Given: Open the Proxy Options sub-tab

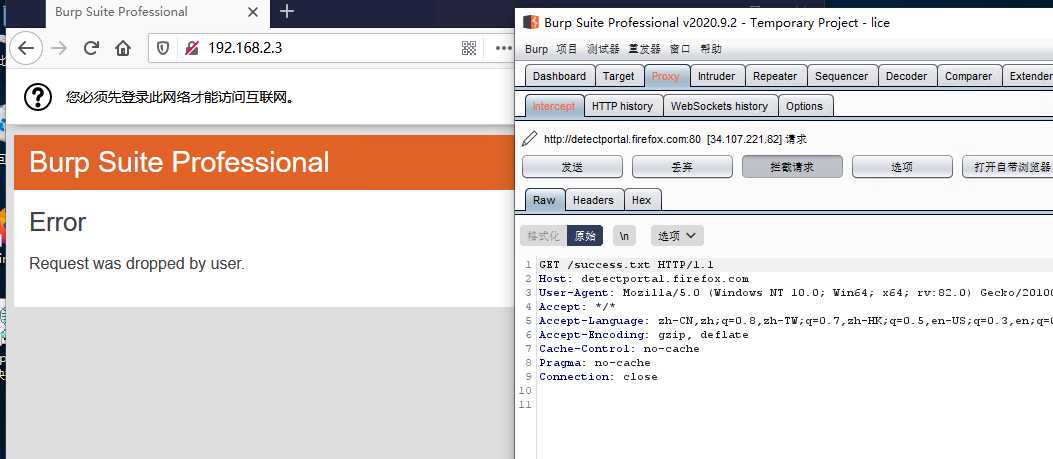Looking at the screenshot, I should coord(805,106).
